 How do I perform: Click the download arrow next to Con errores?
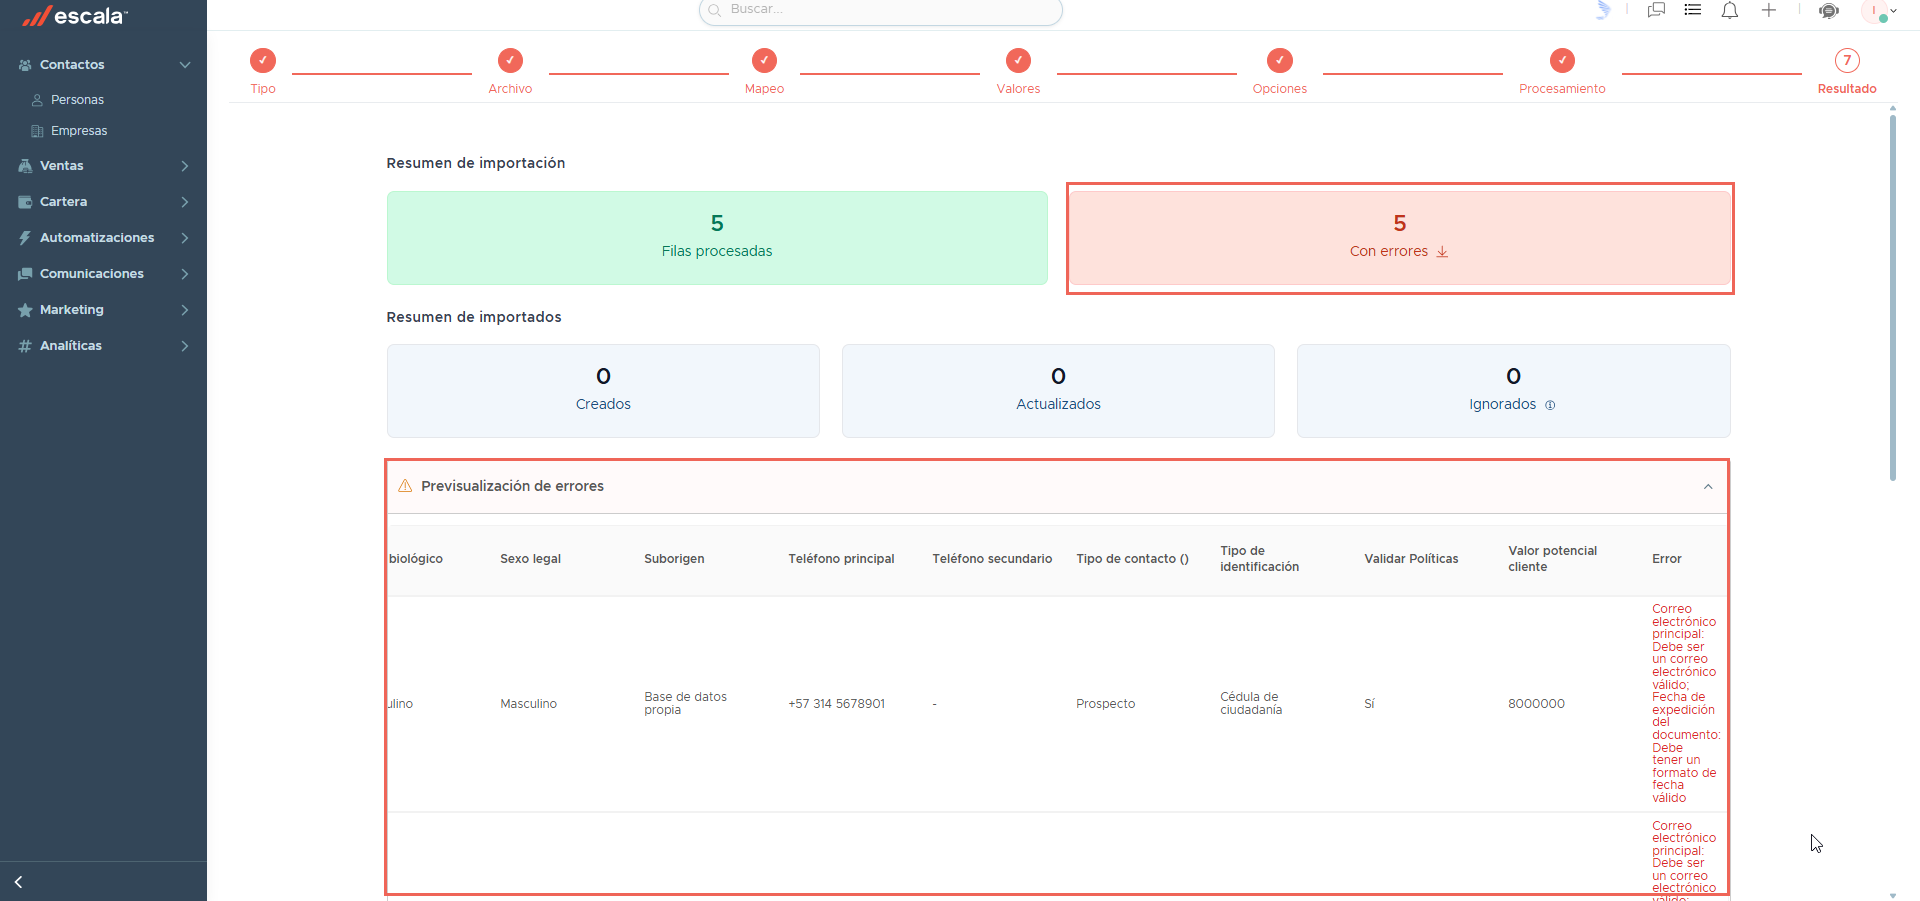click(x=1442, y=252)
